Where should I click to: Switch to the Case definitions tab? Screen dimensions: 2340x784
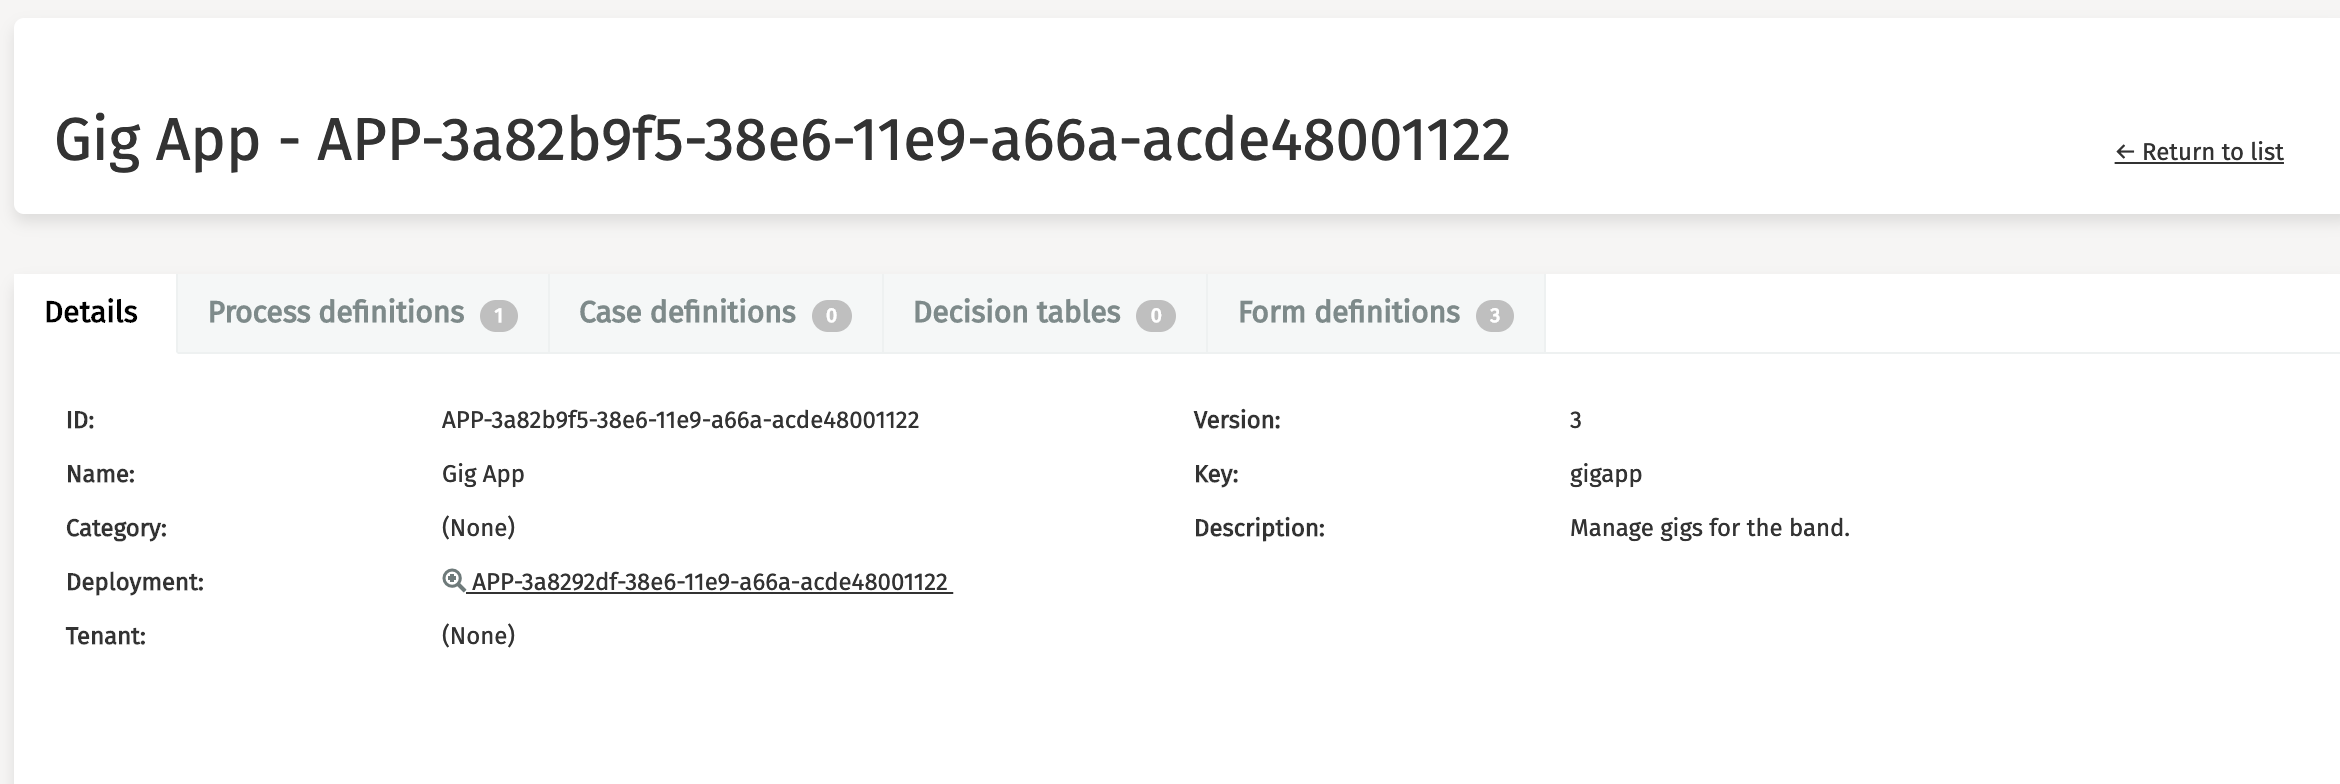(687, 313)
